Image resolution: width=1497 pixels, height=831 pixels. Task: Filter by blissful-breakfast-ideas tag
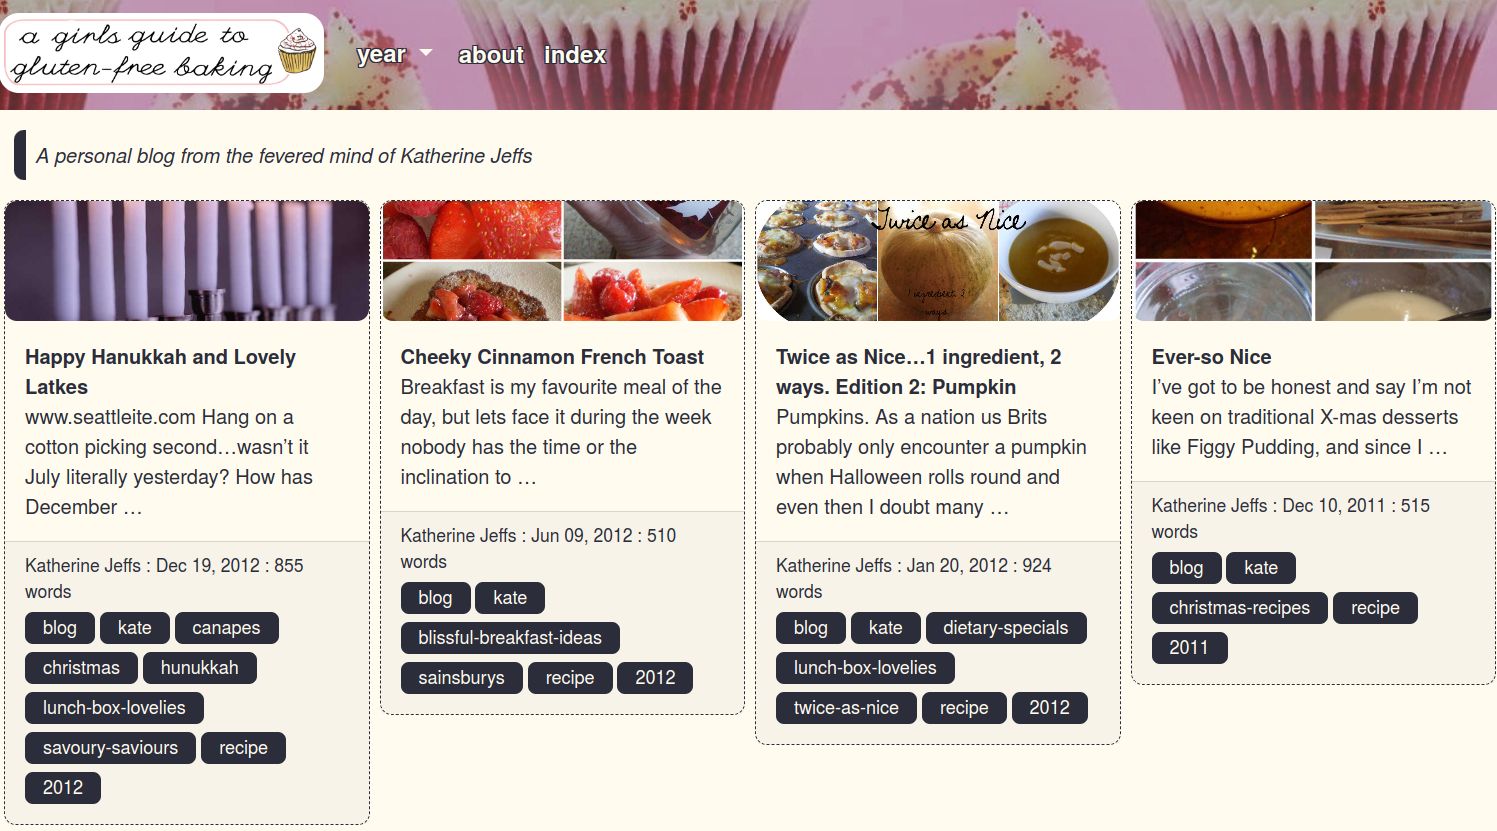point(510,638)
